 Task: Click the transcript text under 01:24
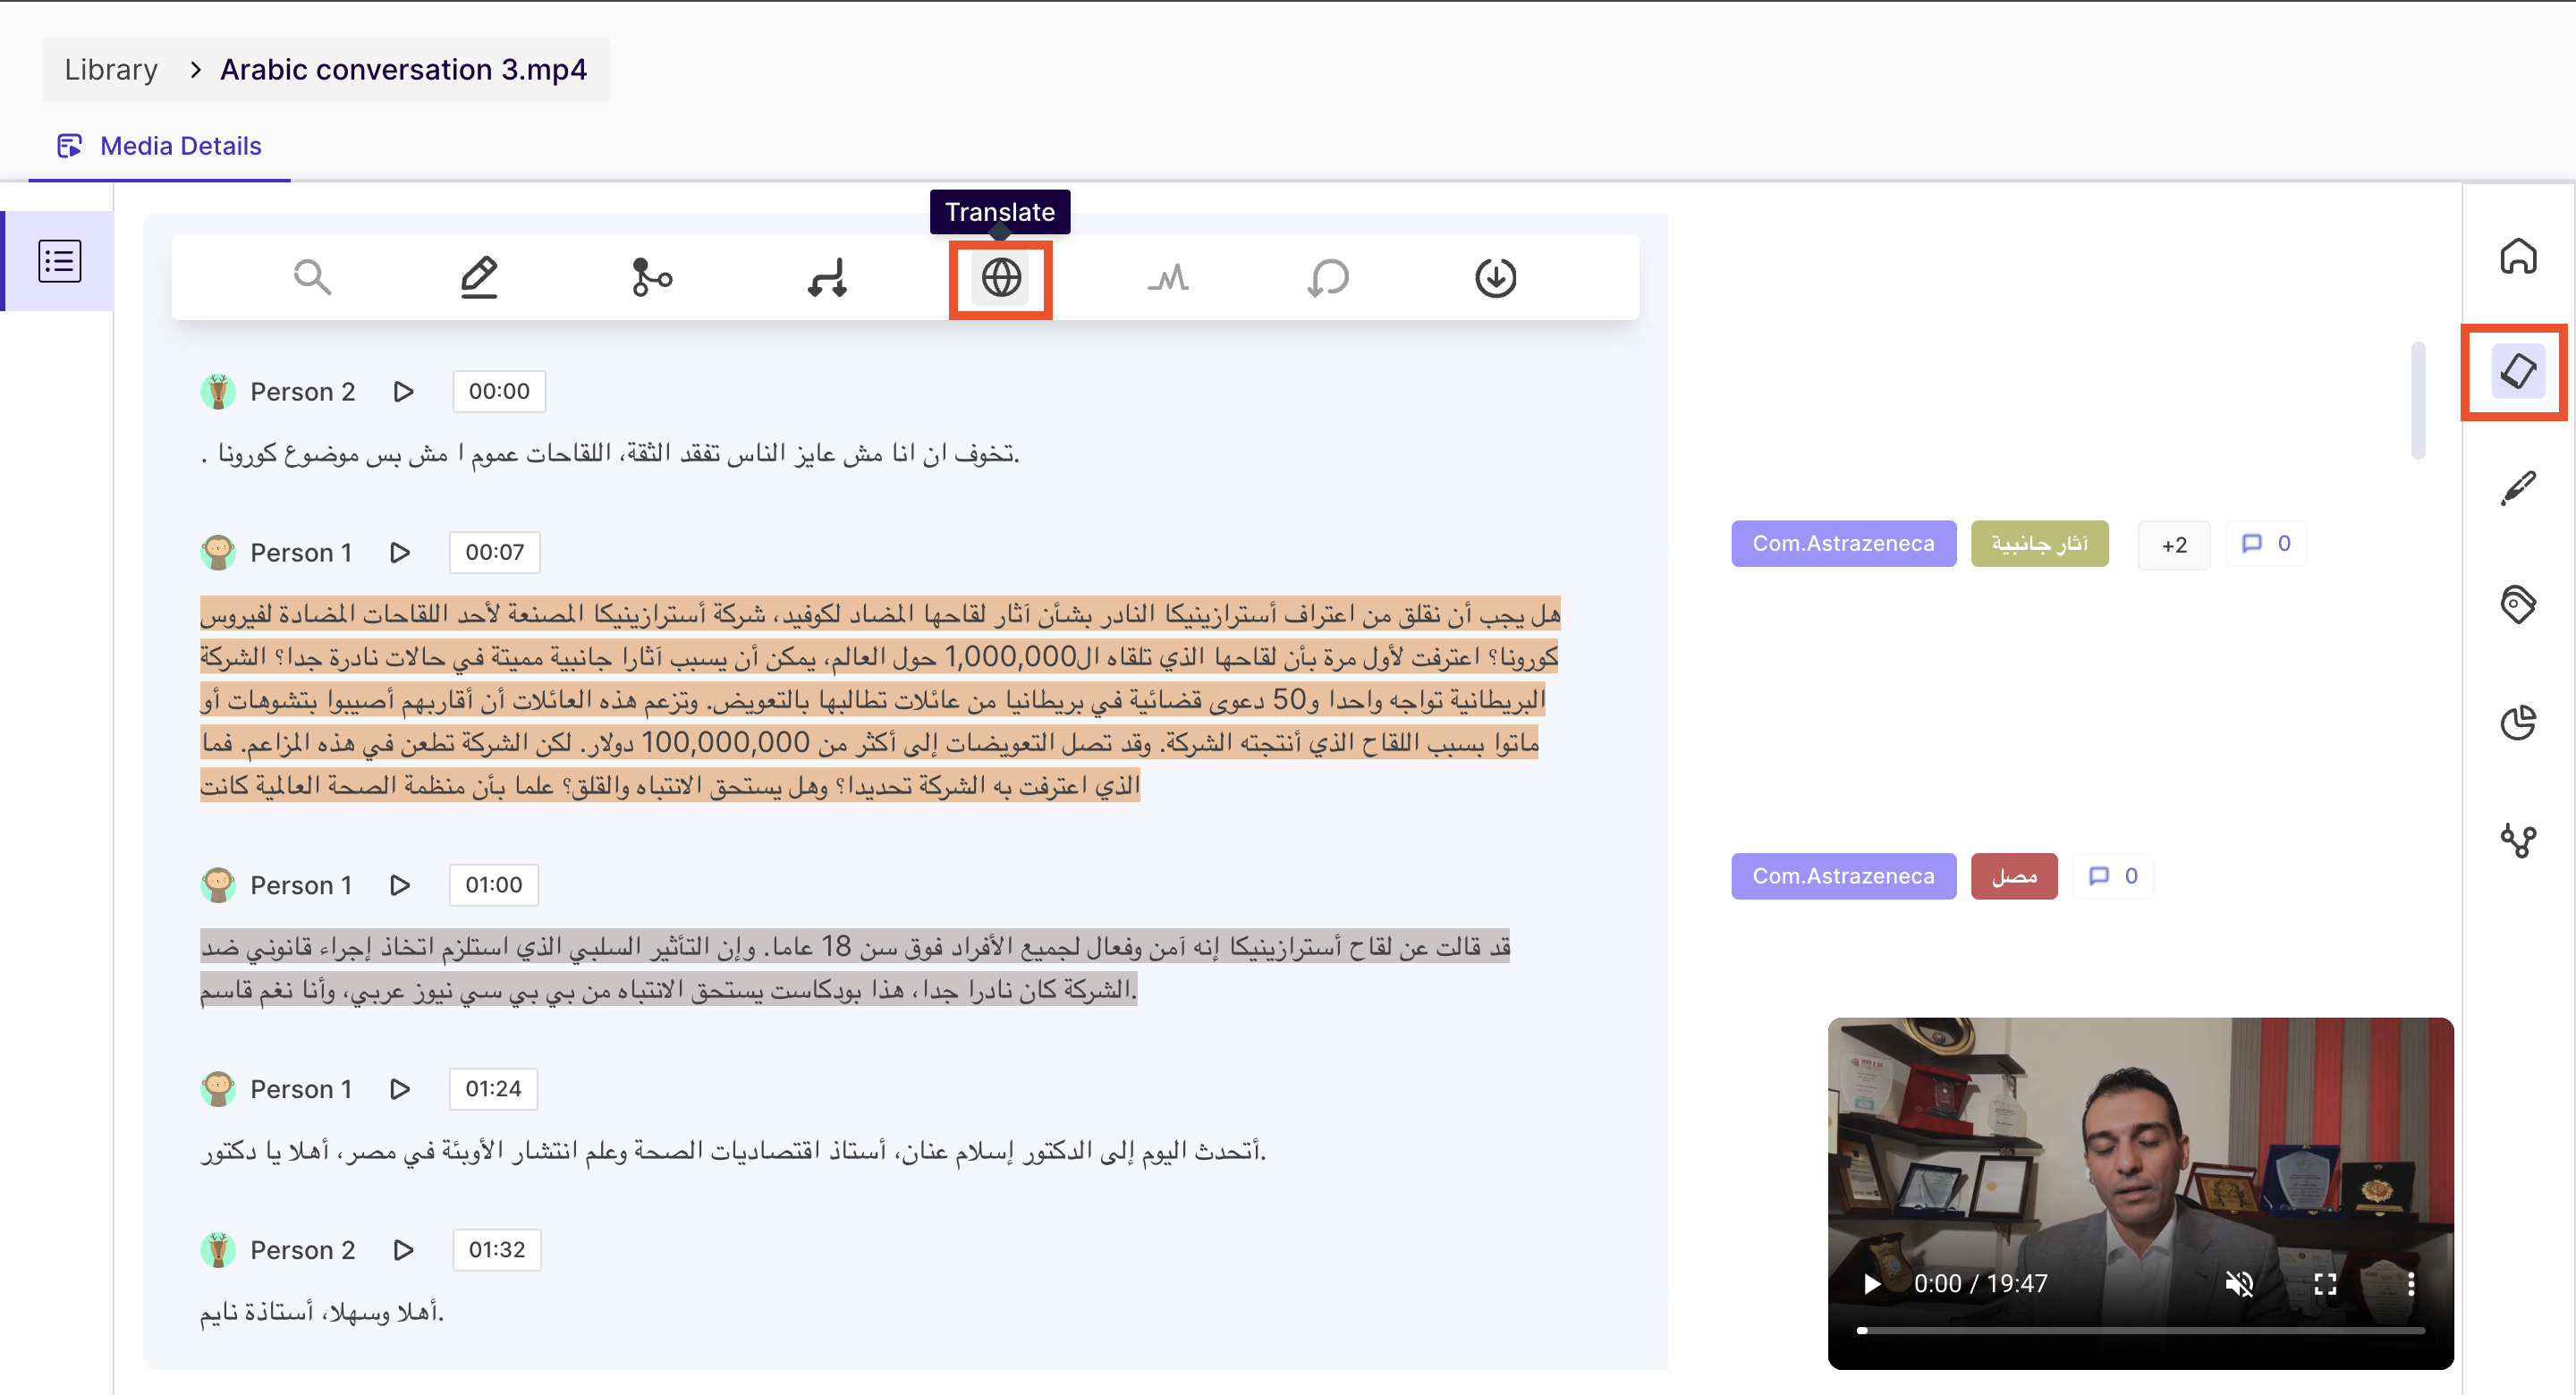point(733,1151)
